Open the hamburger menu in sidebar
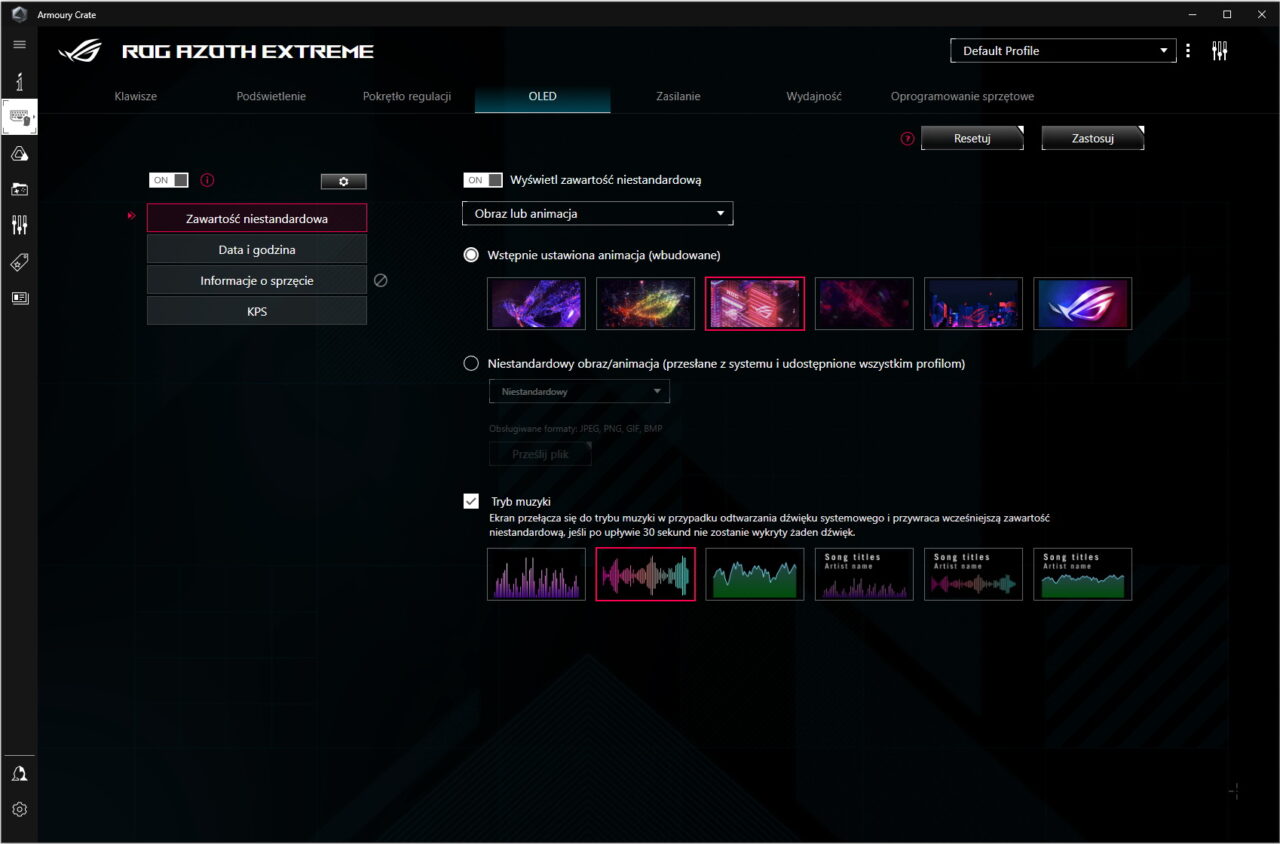Screen dimensions: 1280x844 tap(19, 45)
